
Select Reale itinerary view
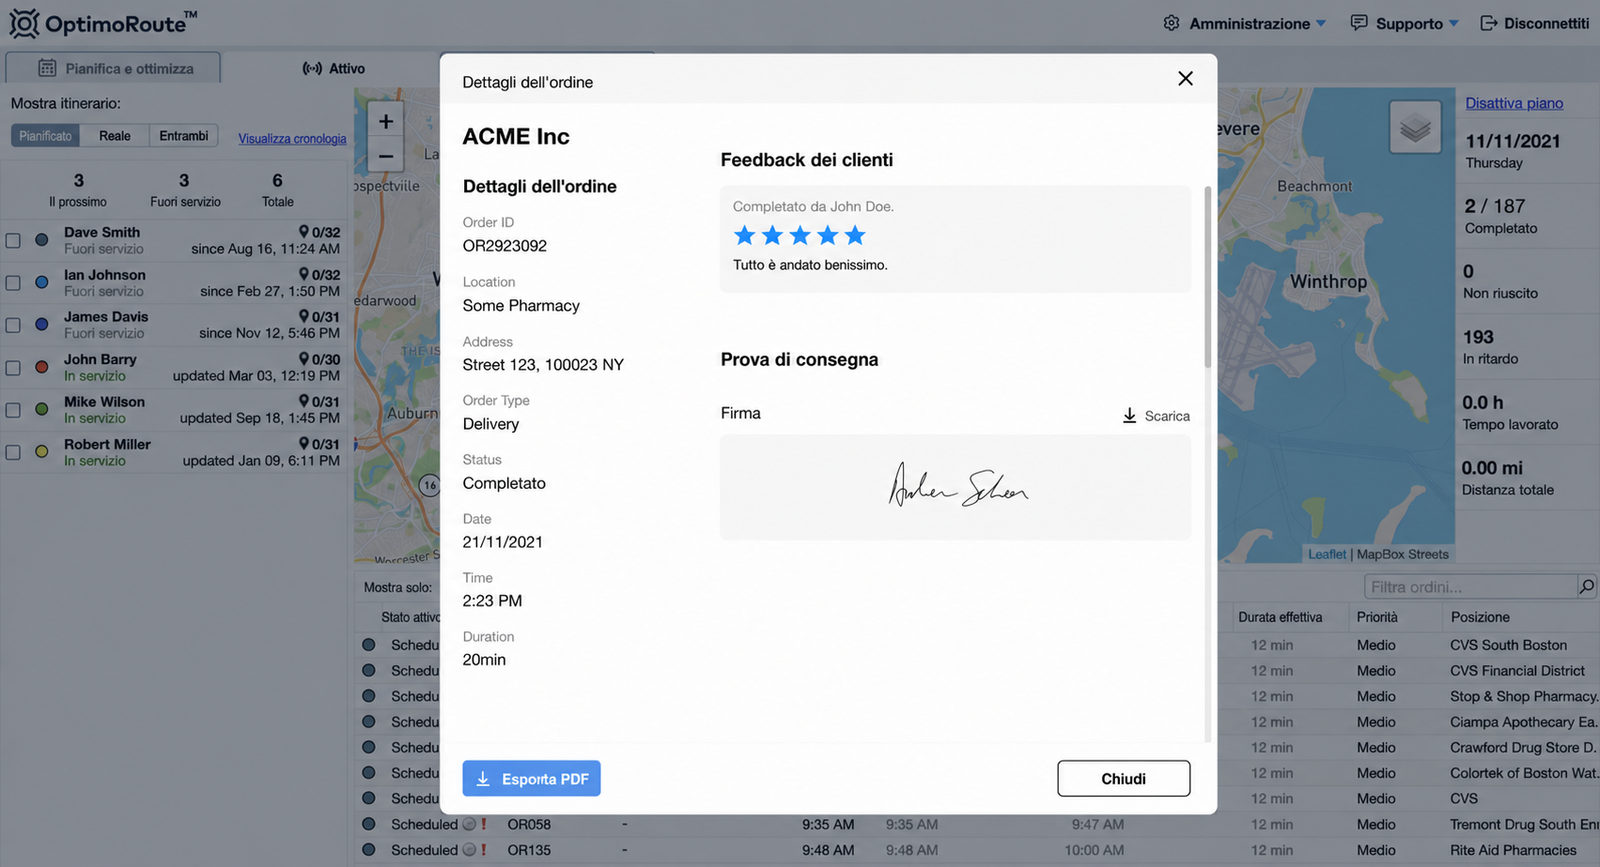point(114,136)
